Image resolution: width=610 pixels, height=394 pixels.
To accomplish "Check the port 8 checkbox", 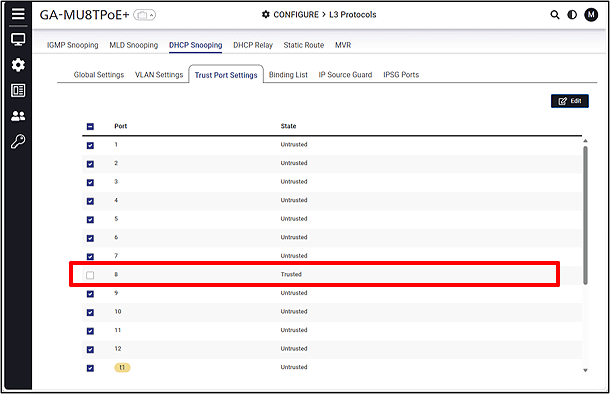I will (90, 275).
